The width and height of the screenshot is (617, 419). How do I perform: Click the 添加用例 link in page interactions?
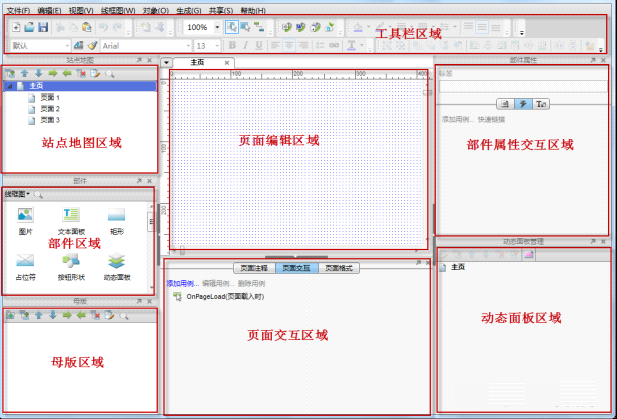(x=183, y=284)
